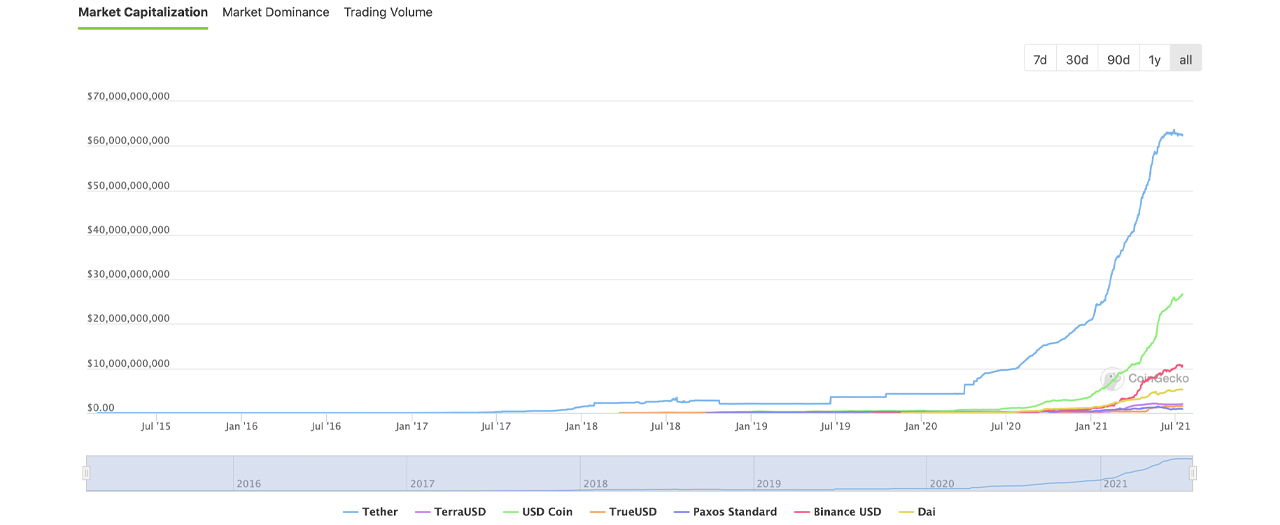Click the Jan '17 x-axis label
Viewport: 1280px width, 525px height.
(412, 426)
